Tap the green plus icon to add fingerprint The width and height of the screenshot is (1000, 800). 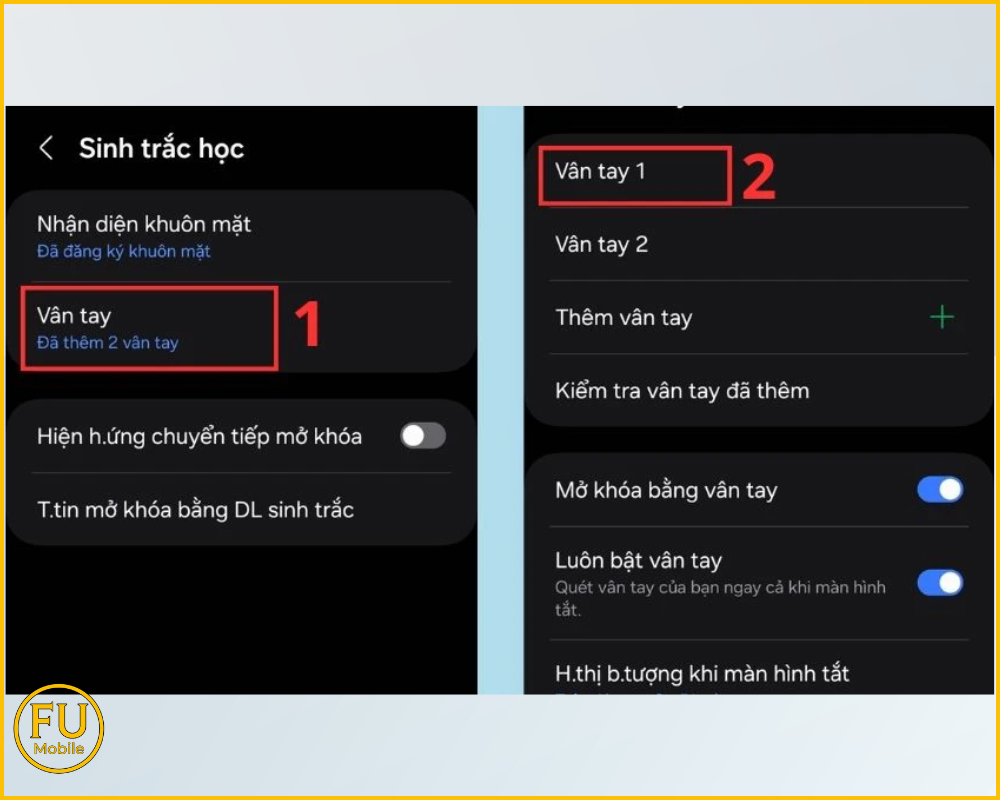pyautogui.click(x=941, y=318)
